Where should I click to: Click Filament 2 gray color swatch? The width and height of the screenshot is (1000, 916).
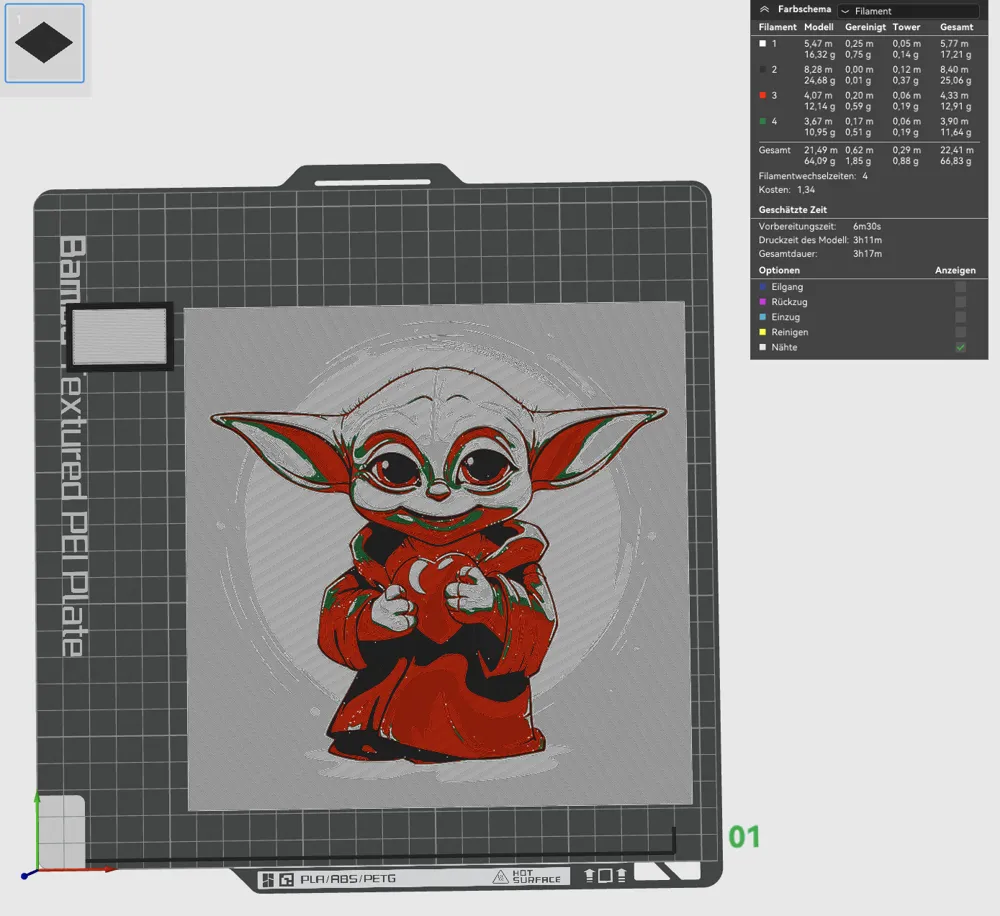tap(761, 69)
